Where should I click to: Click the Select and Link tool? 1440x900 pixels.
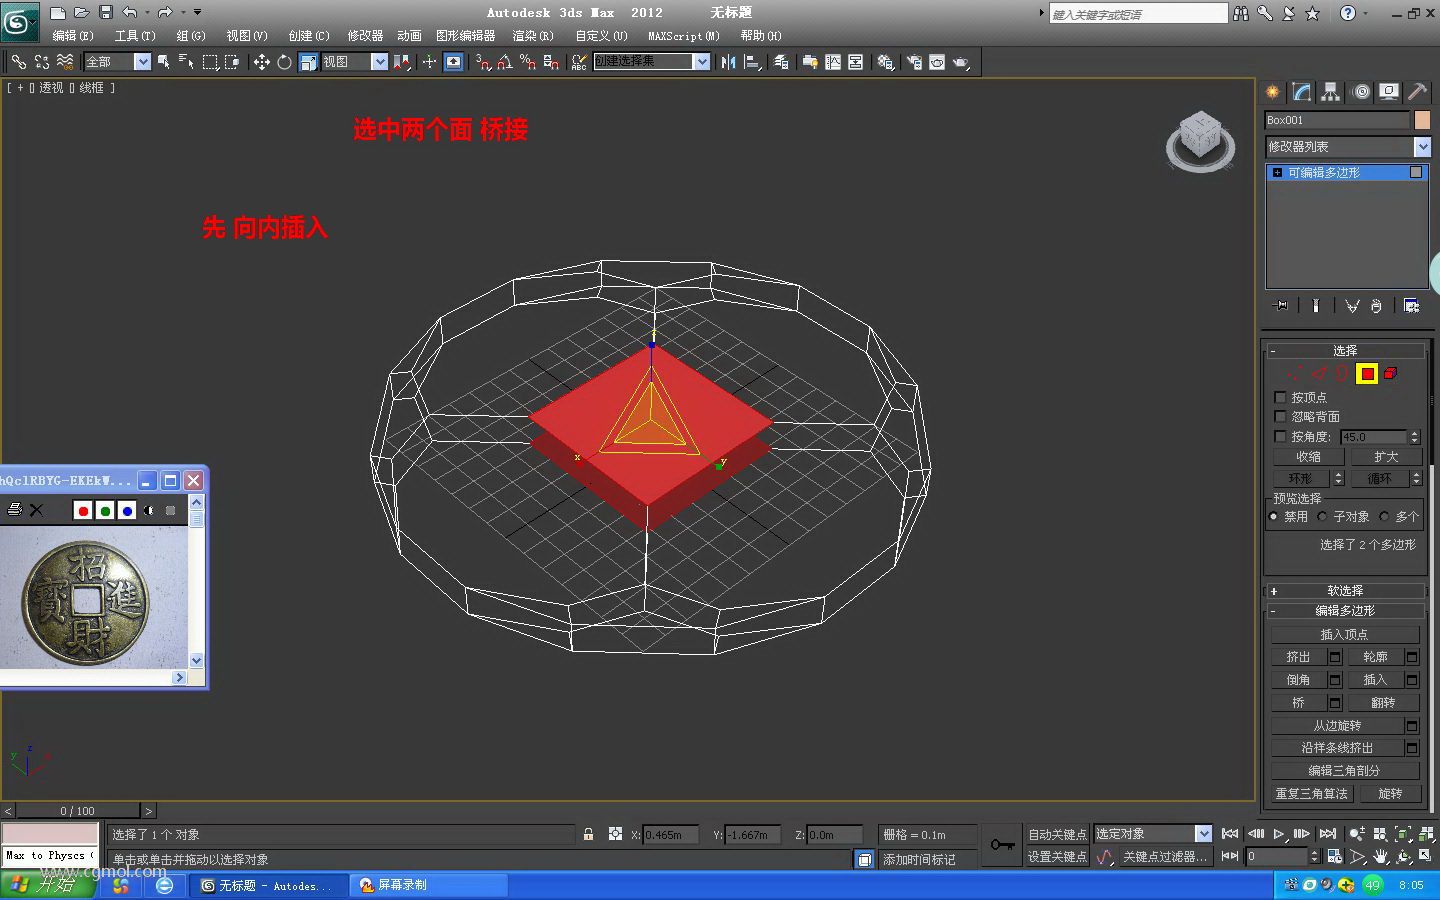tap(19, 62)
